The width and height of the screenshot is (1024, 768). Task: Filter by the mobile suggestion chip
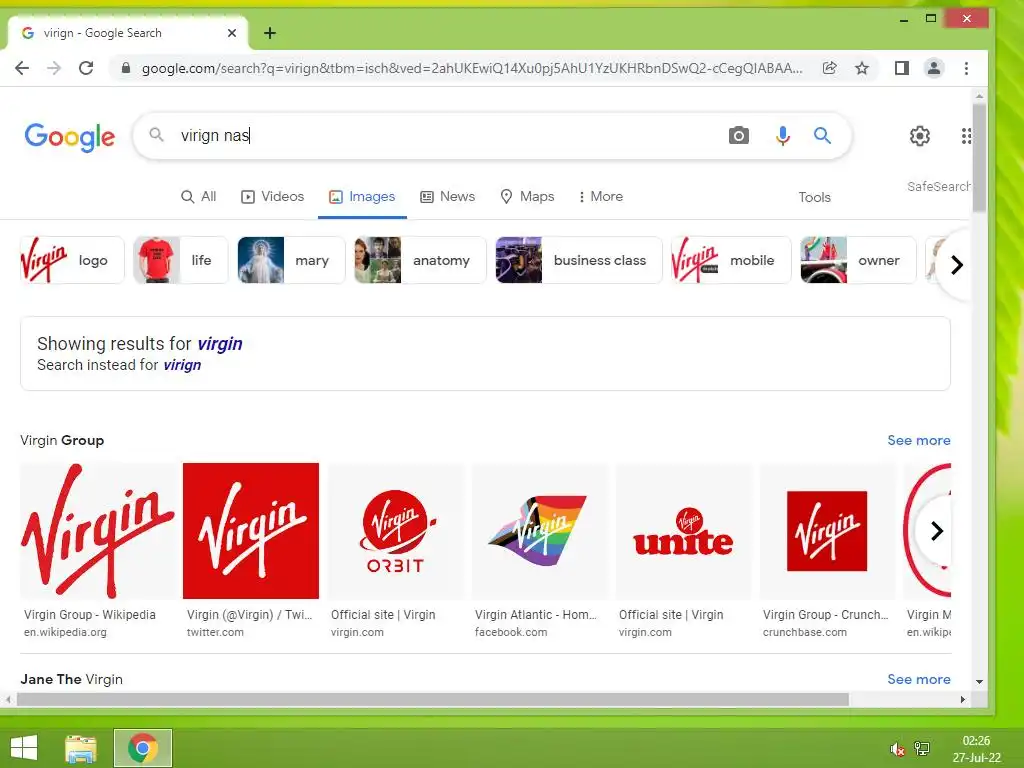(x=731, y=260)
